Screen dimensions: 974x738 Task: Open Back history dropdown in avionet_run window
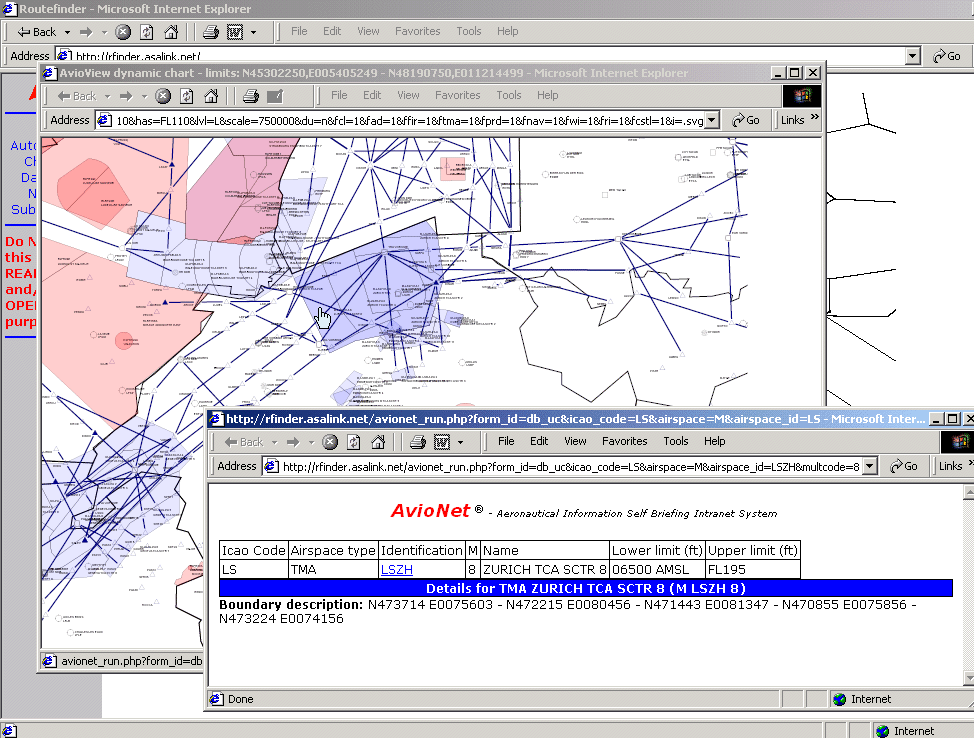point(274,442)
